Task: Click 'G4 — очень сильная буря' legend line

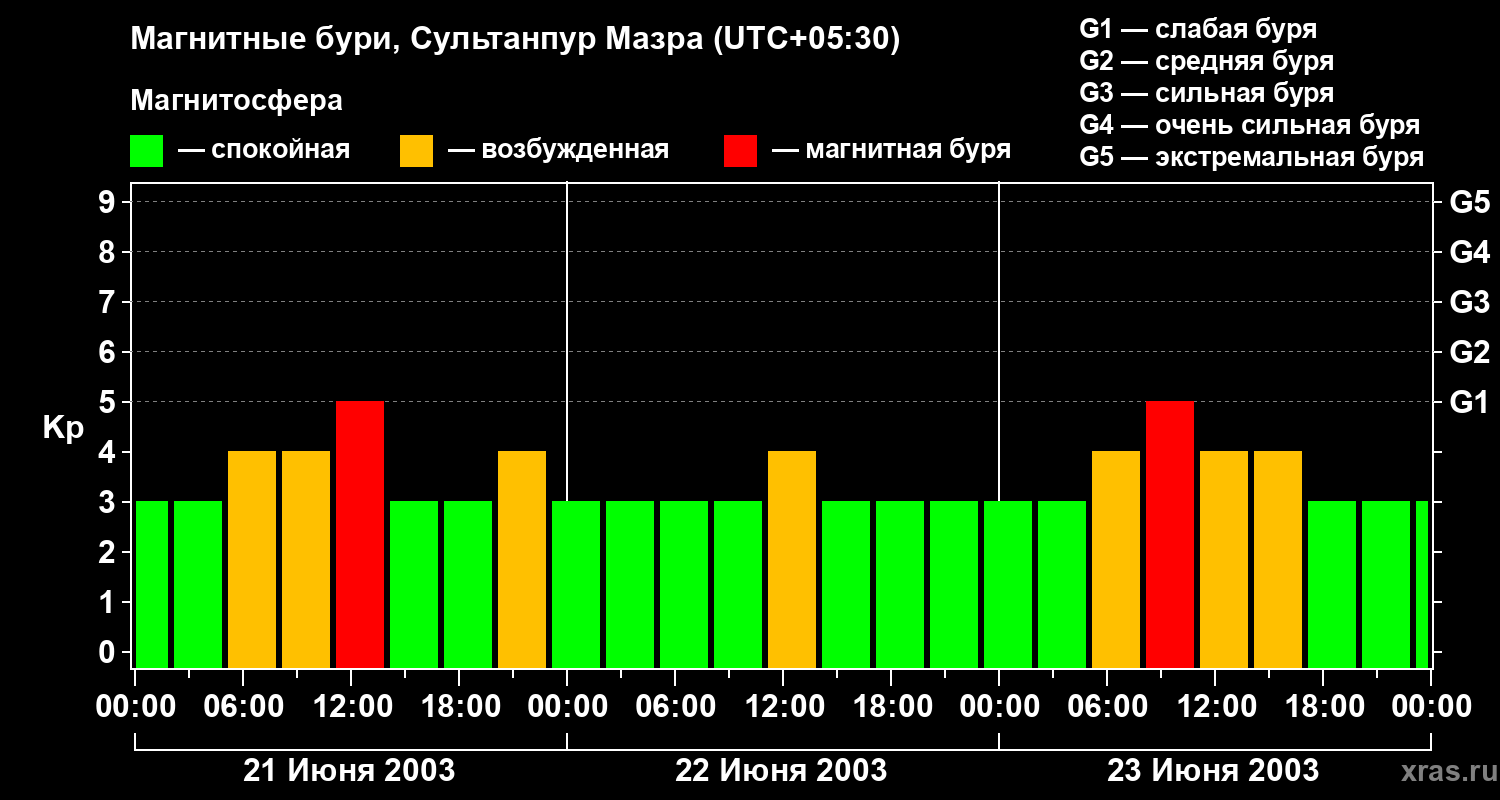Action: (x=1249, y=125)
